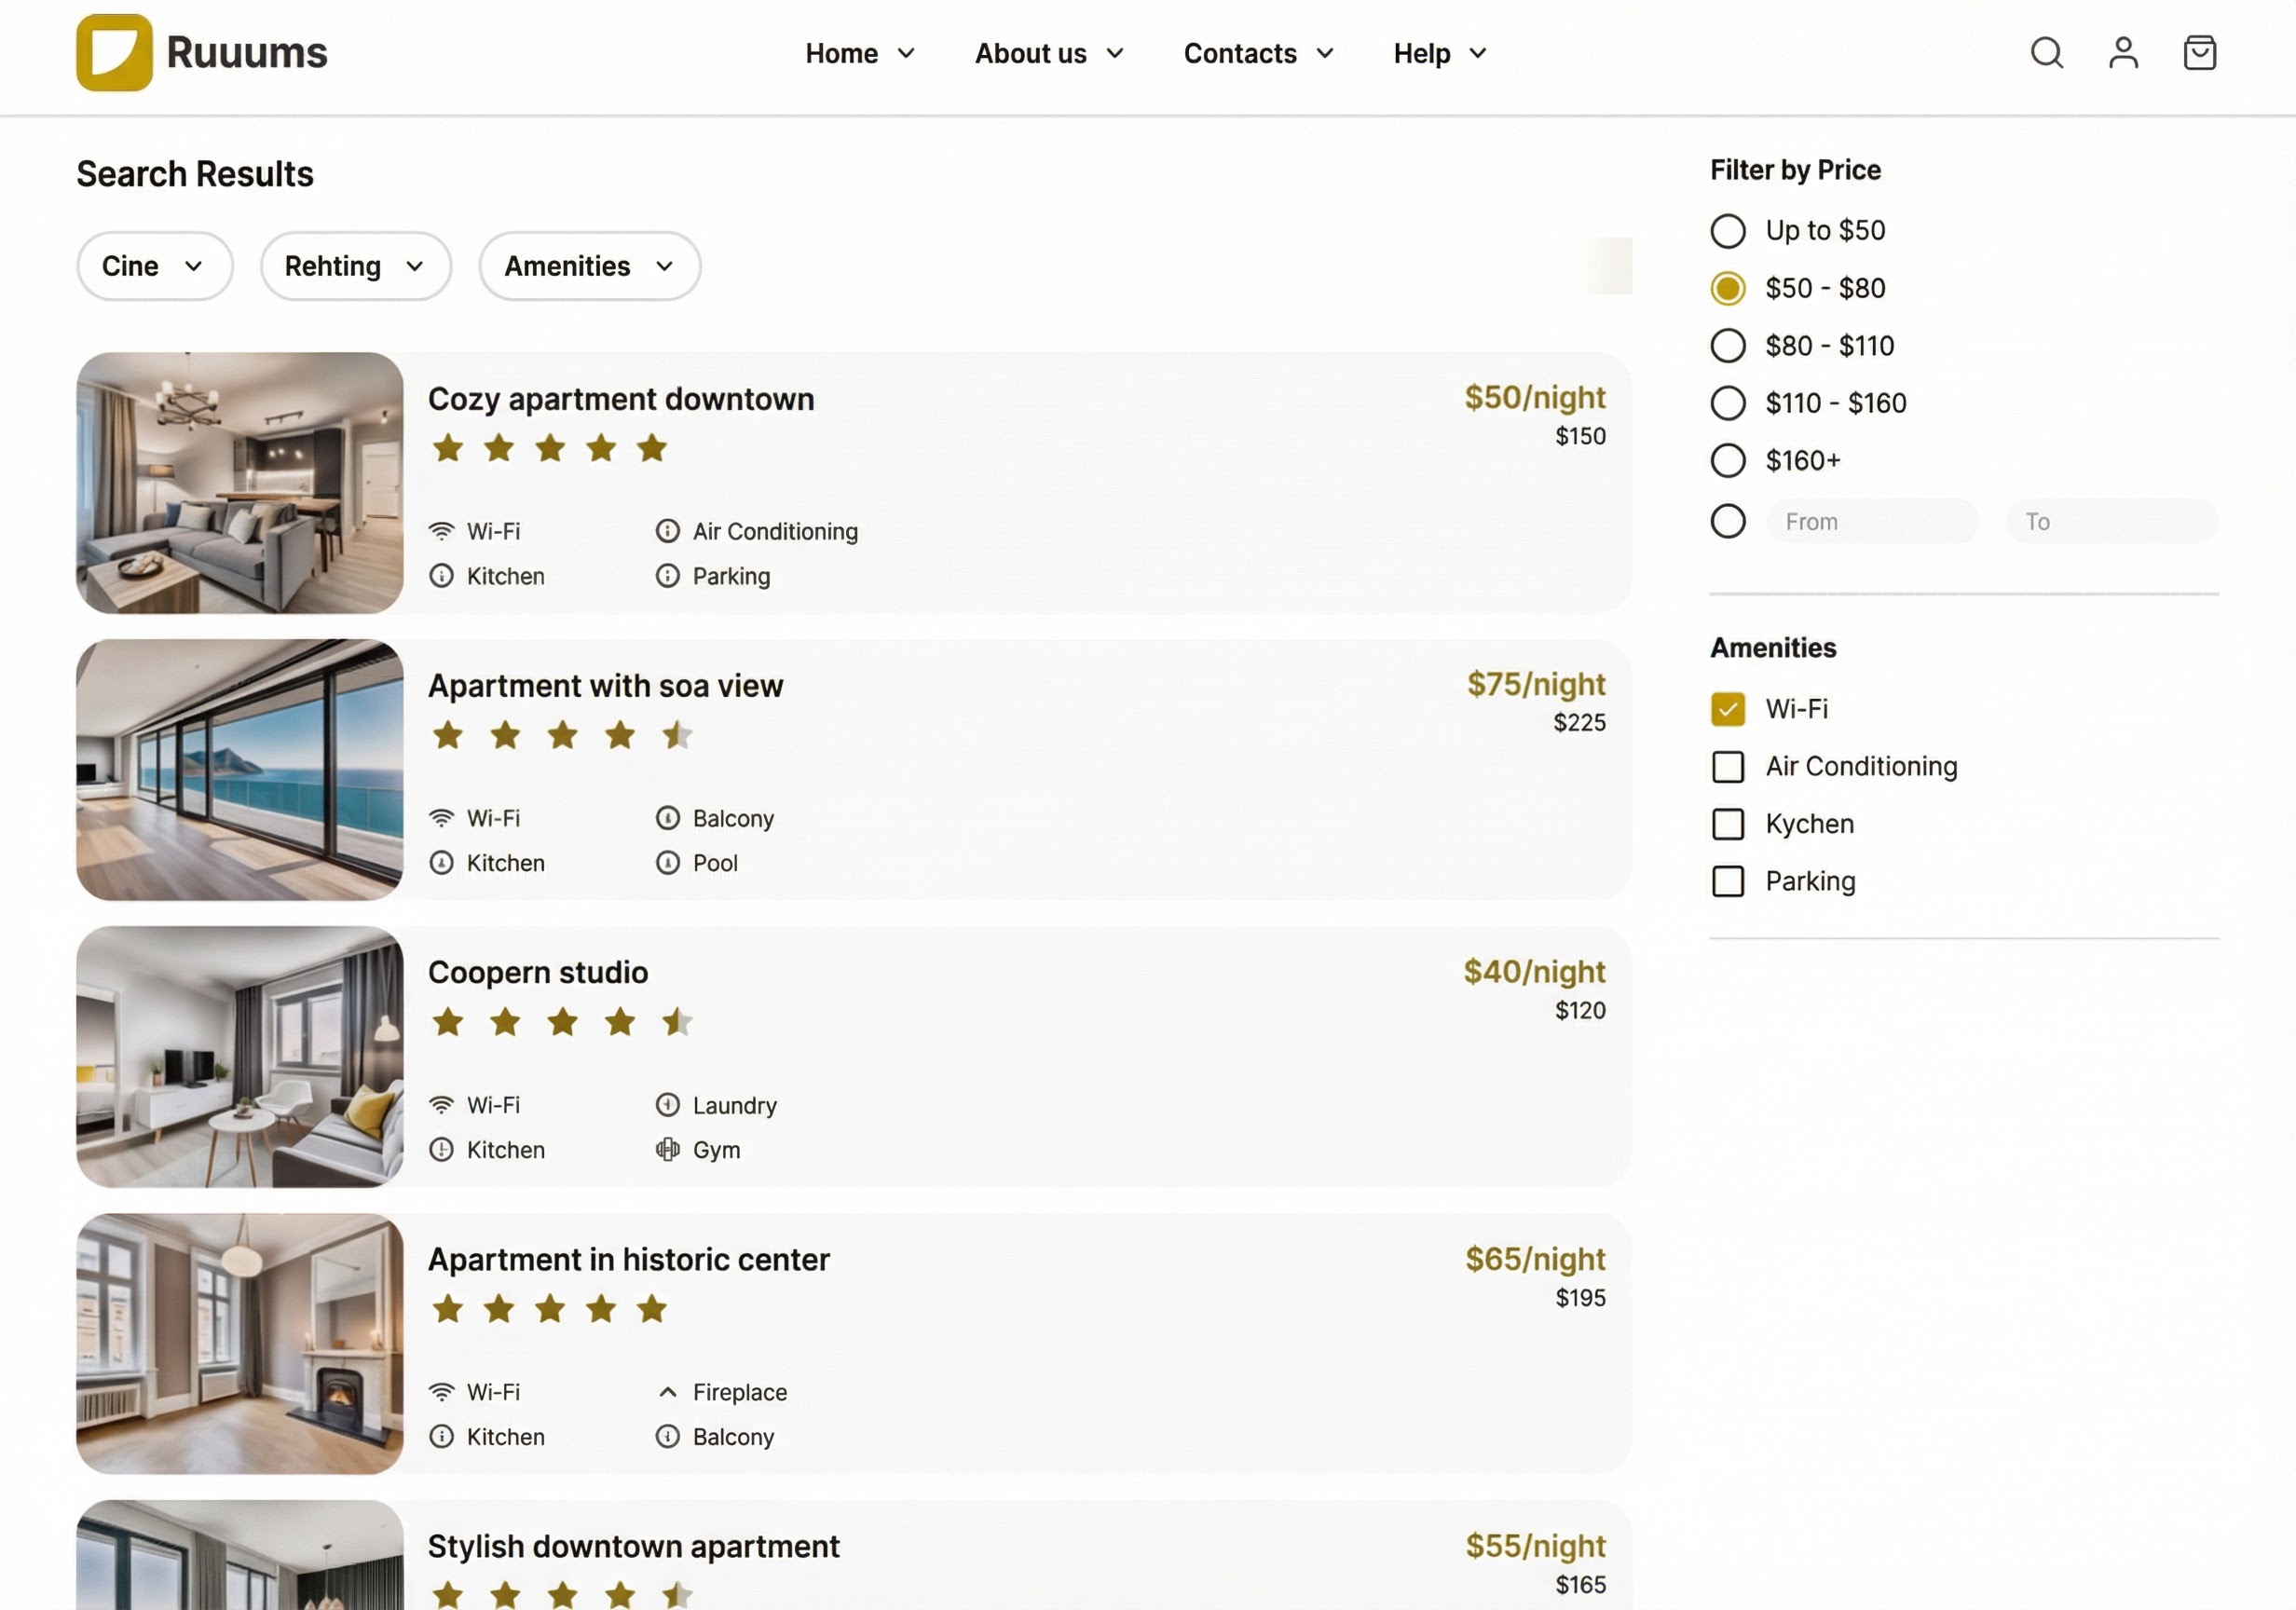2296x1610 pixels.
Task: Open the Rehting dropdown
Action: (x=356, y=265)
